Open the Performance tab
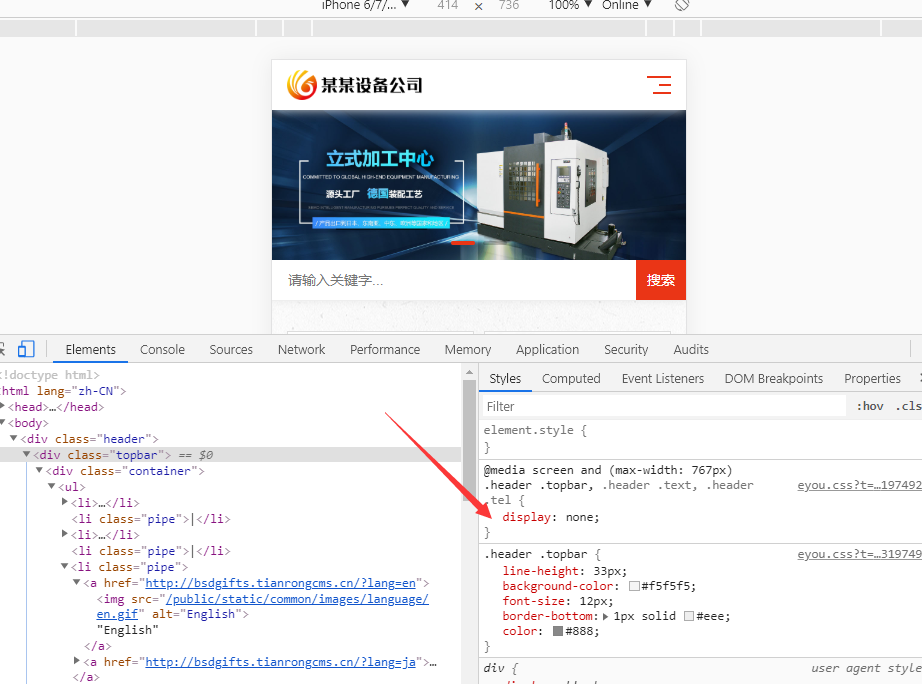 (x=385, y=349)
